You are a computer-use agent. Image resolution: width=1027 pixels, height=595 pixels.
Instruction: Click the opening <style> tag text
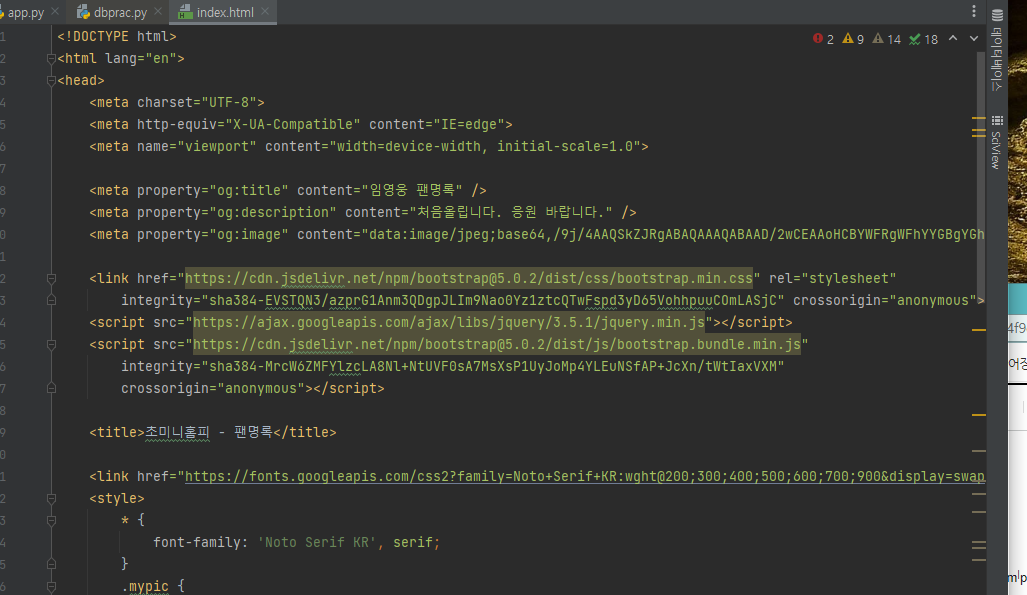[117, 499]
